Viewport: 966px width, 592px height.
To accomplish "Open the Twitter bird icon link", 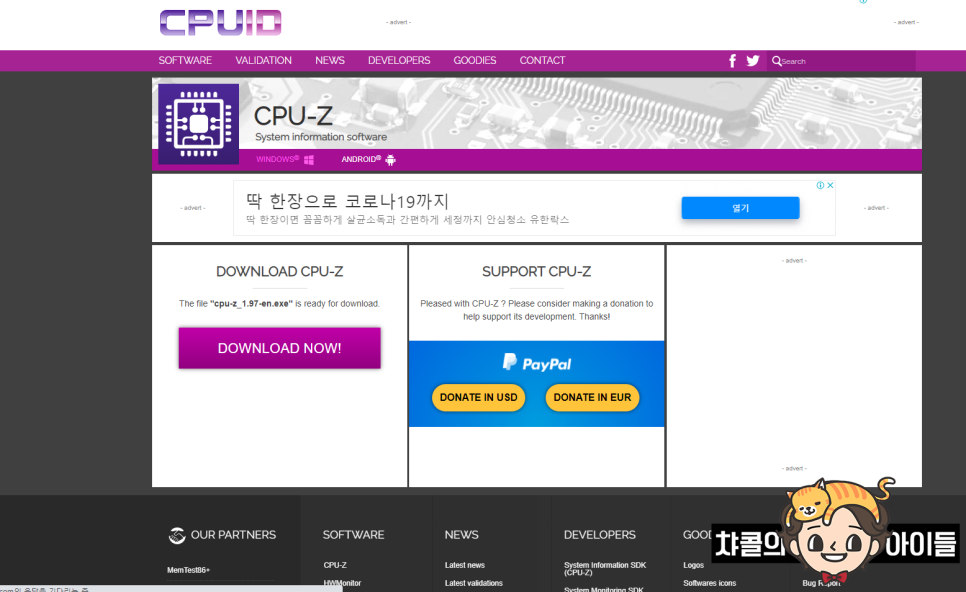I will (753, 60).
